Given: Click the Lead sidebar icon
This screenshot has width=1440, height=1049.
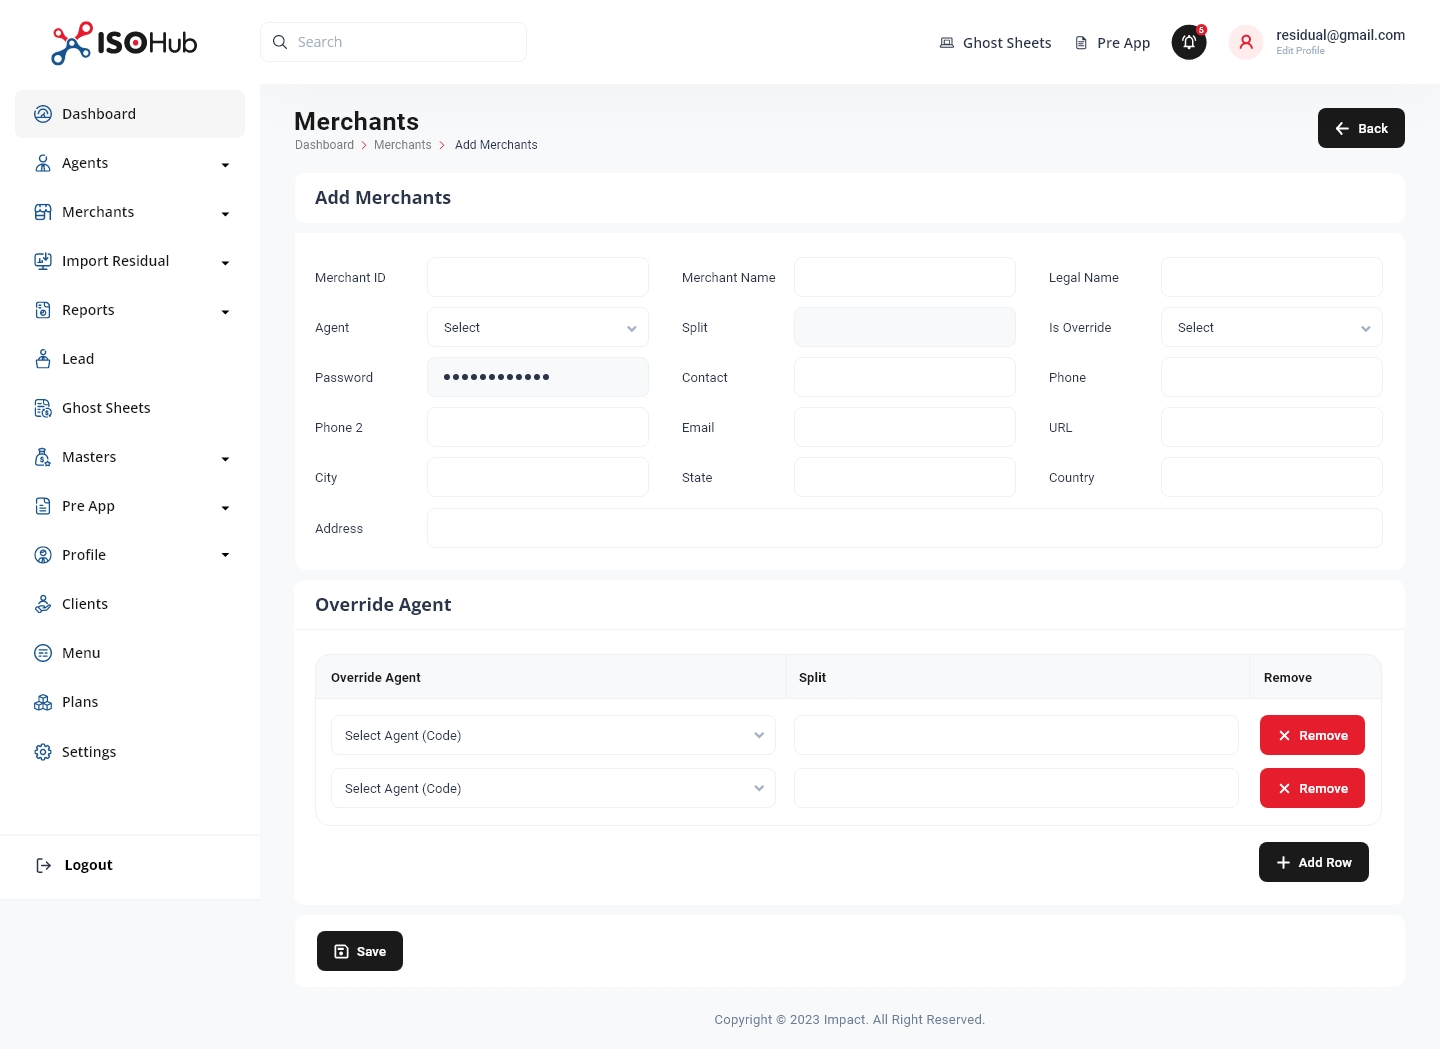Looking at the screenshot, I should [43, 359].
